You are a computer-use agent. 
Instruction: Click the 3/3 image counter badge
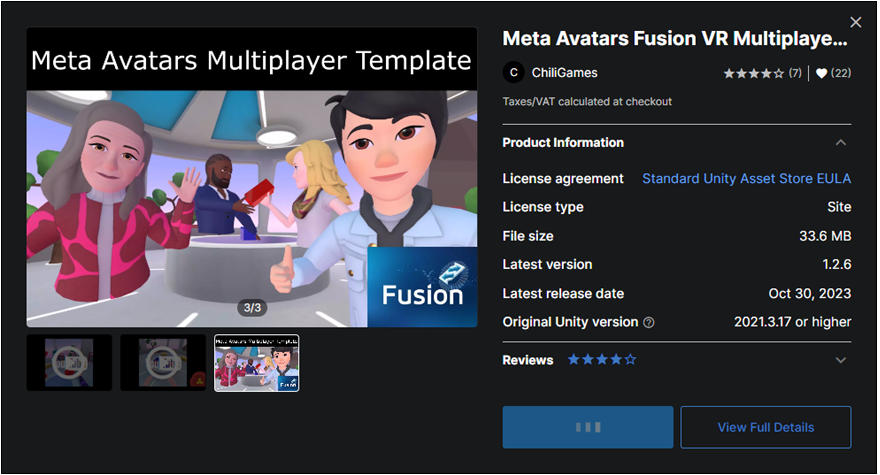pyautogui.click(x=252, y=308)
